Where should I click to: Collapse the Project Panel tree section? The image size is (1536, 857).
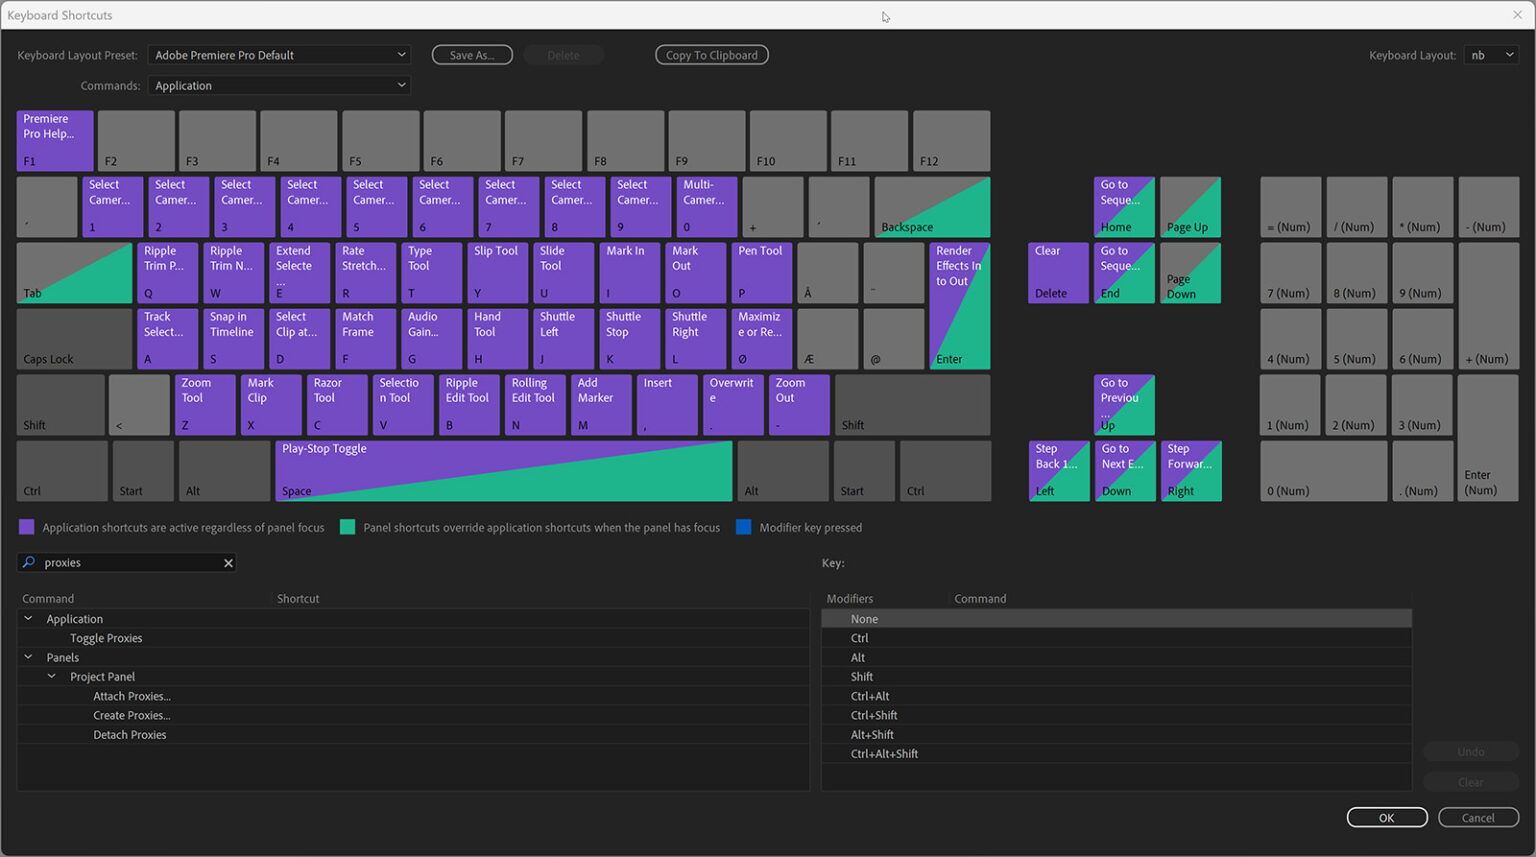[x=51, y=676]
